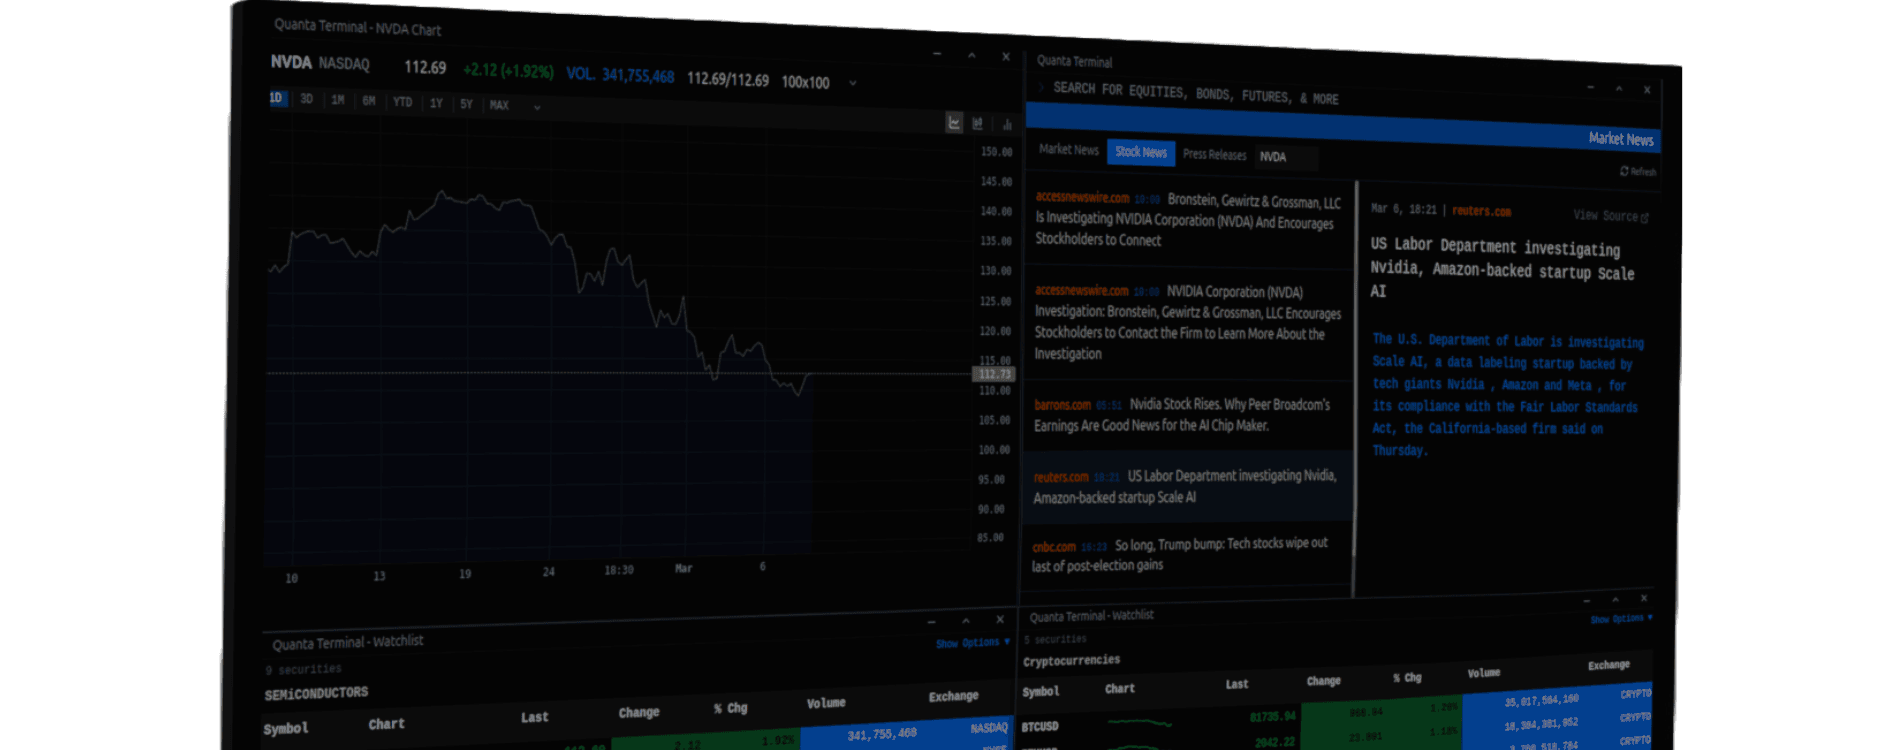1900x750 pixels.
Task: Click the 112.73 price marker on axis
Action: [x=994, y=374]
